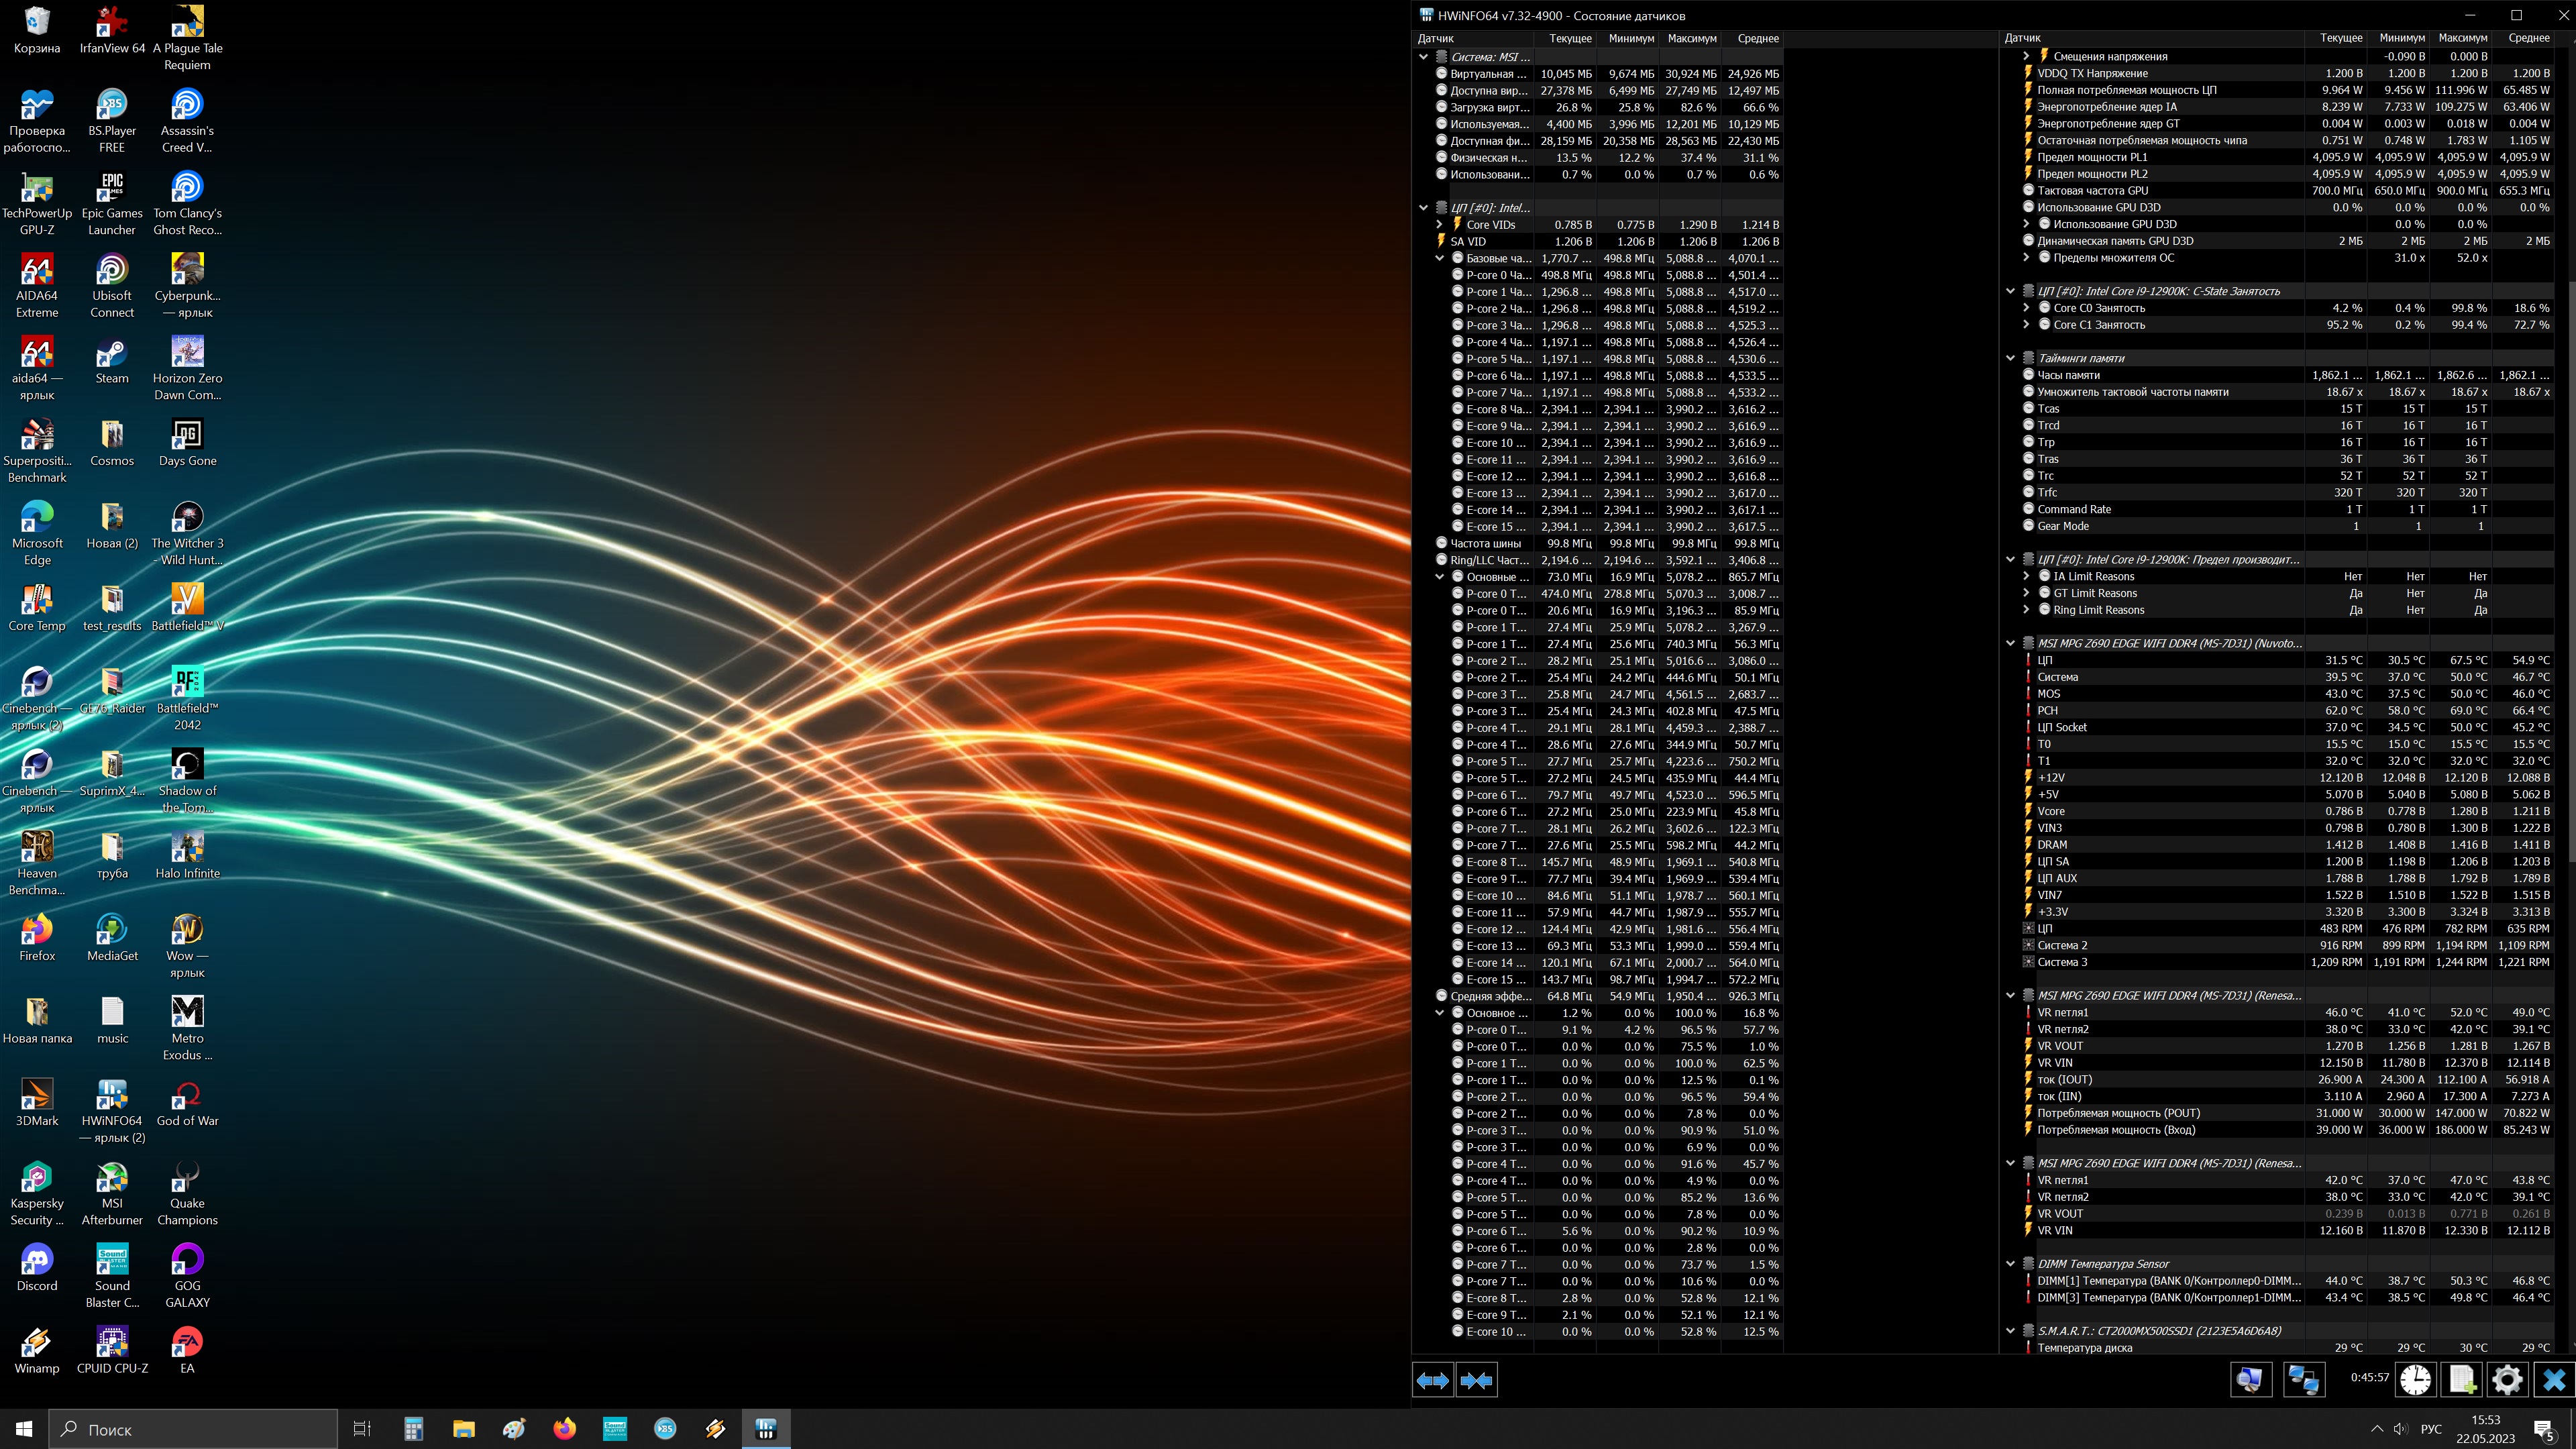Viewport: 2576px width, 1449px height.
Task: Click the Среднее column header on the right panel
Action: (2528, 38)
